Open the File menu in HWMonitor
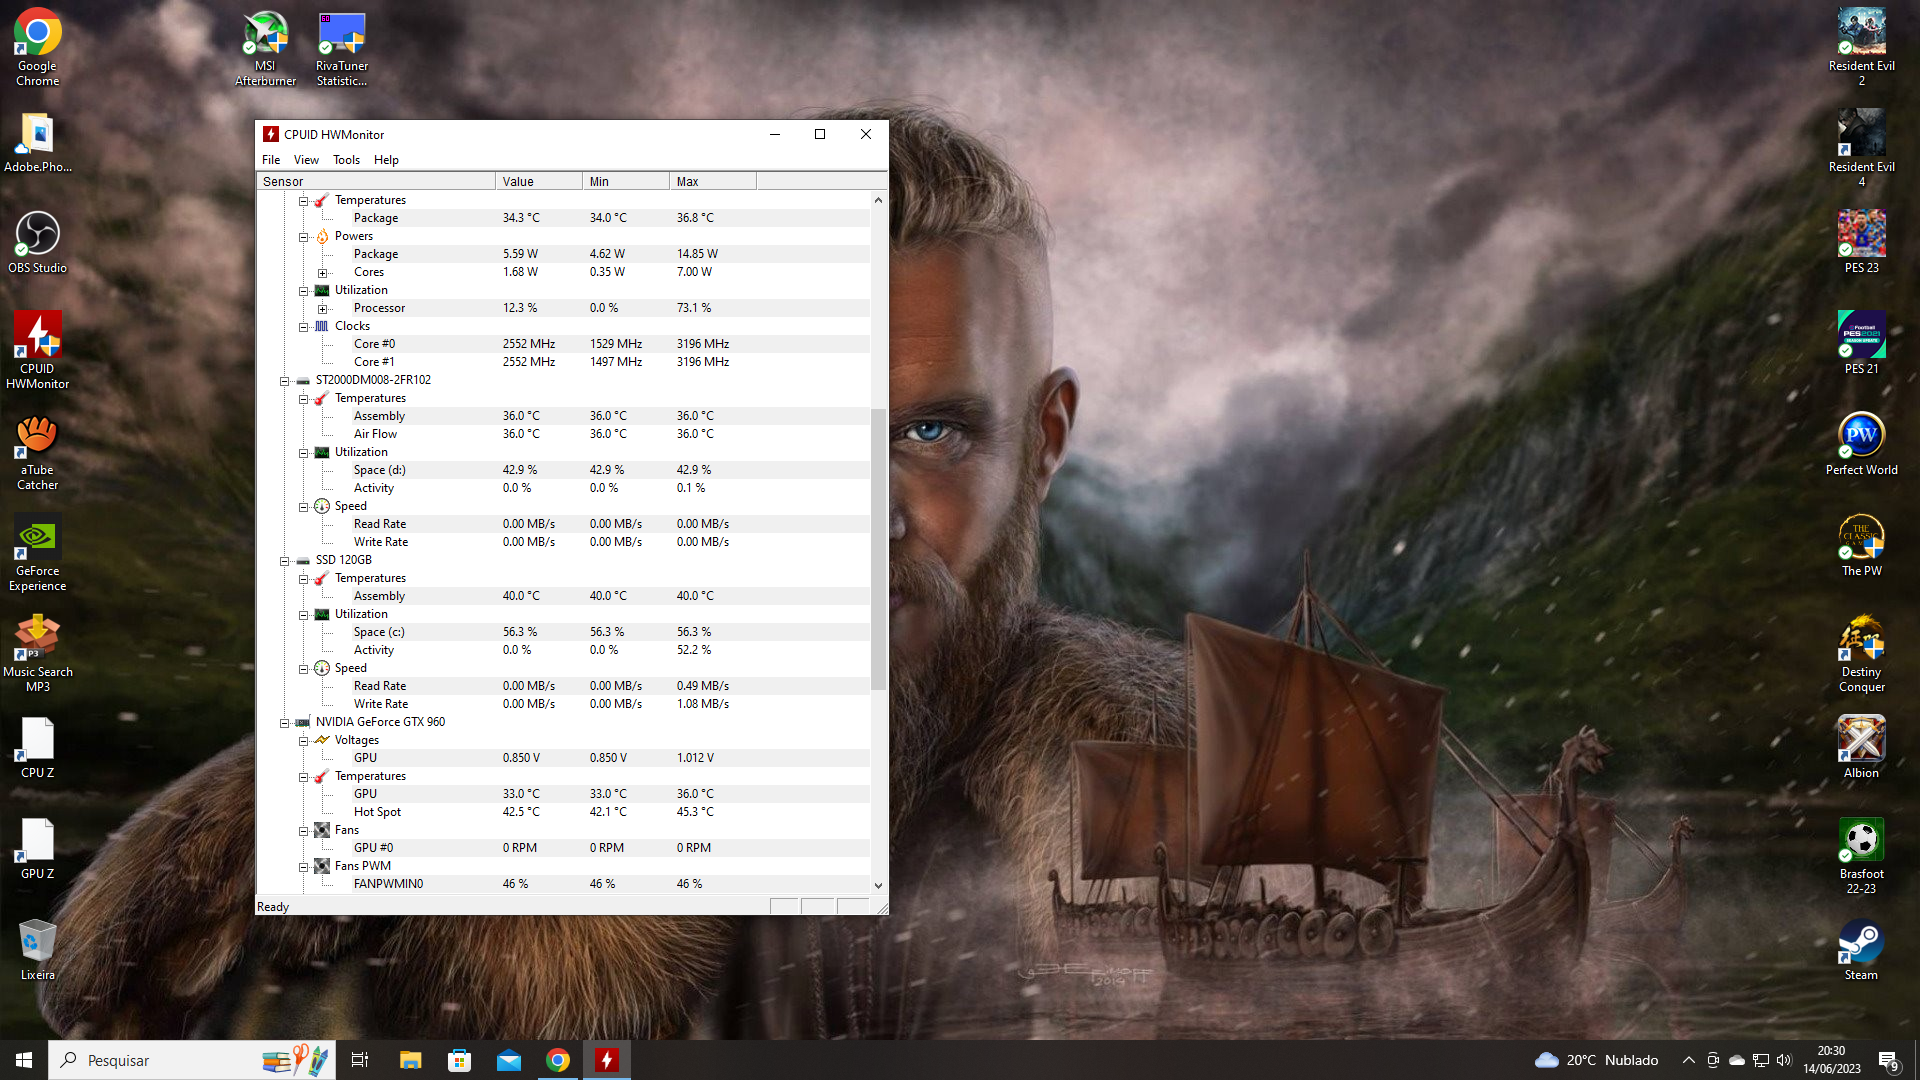This screenshot has width=1920, height=1080. (271, 160)
